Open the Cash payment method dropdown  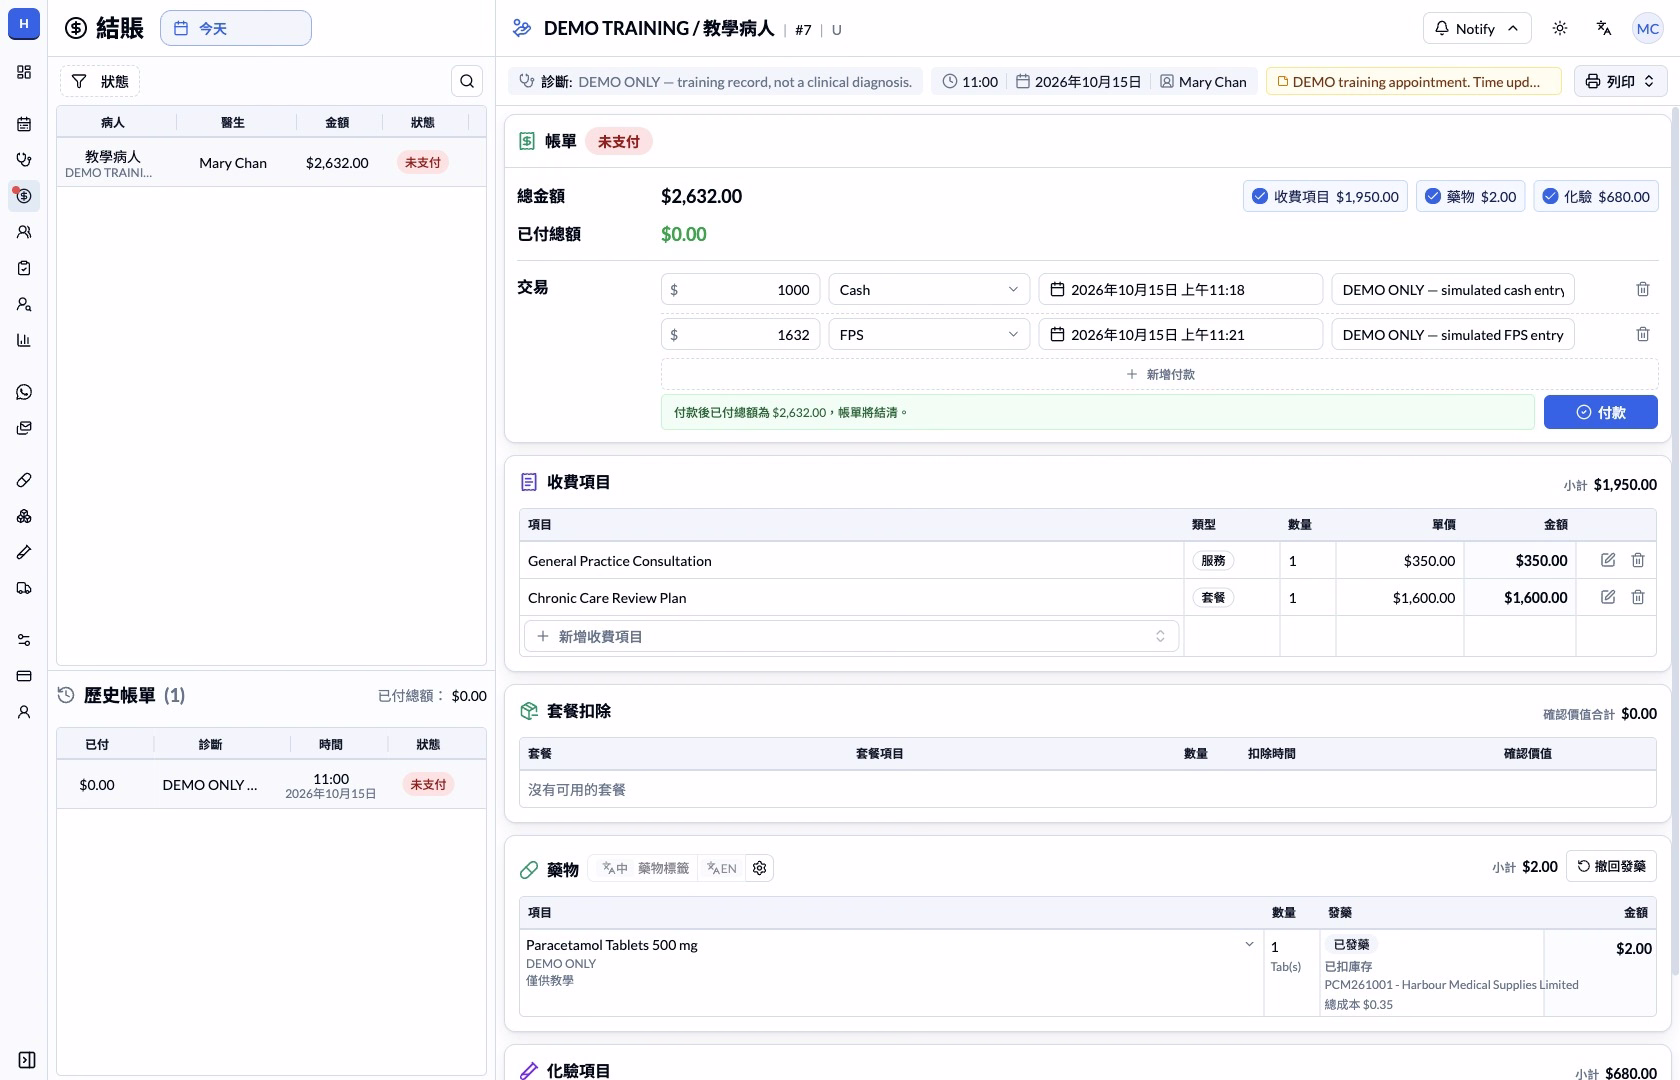tap(929, 289)
